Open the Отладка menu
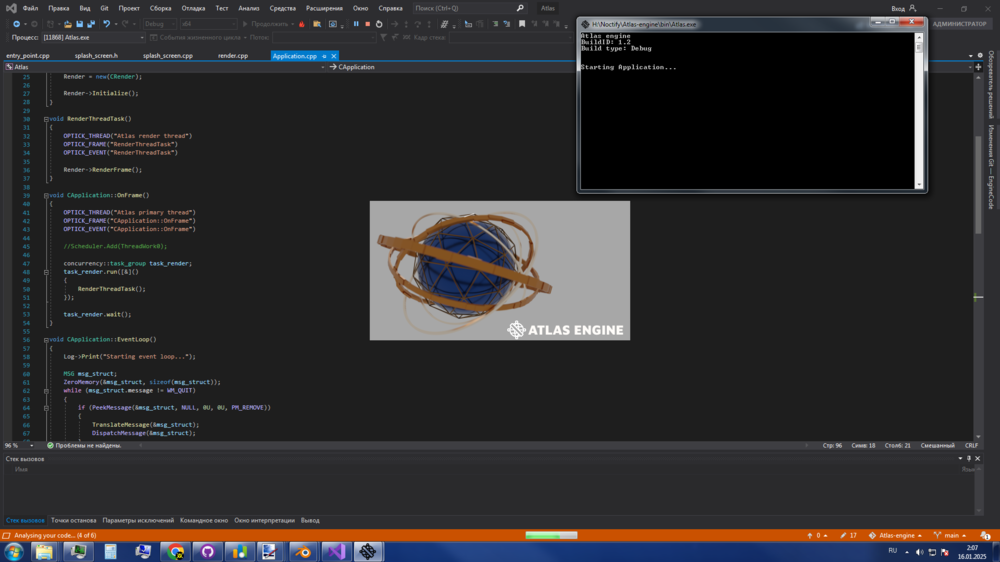1000x562 pixels. pos(193,8)
